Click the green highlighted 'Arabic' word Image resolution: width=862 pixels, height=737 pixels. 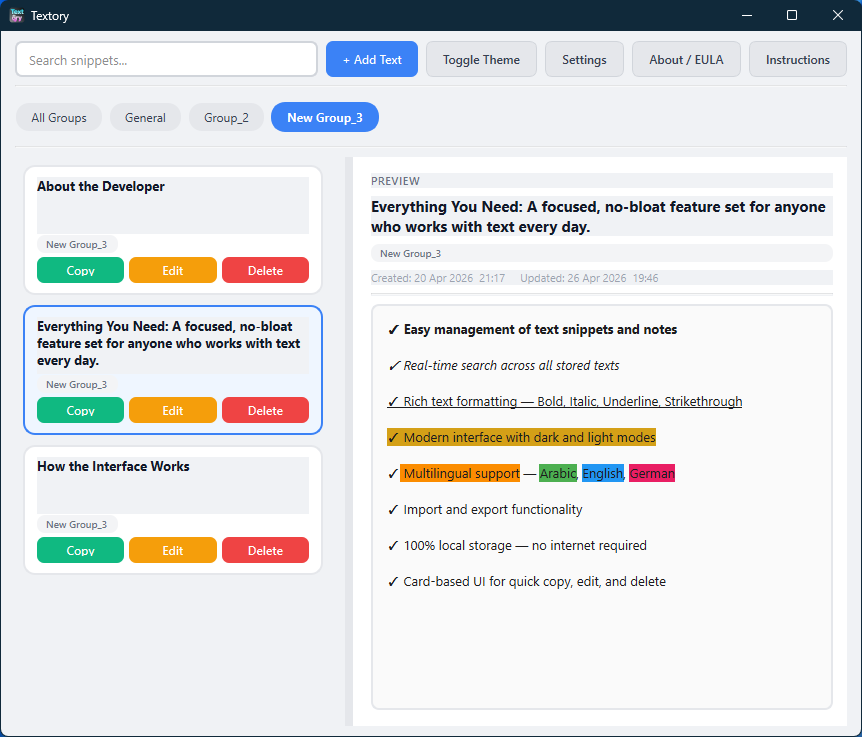click(557, 473)
